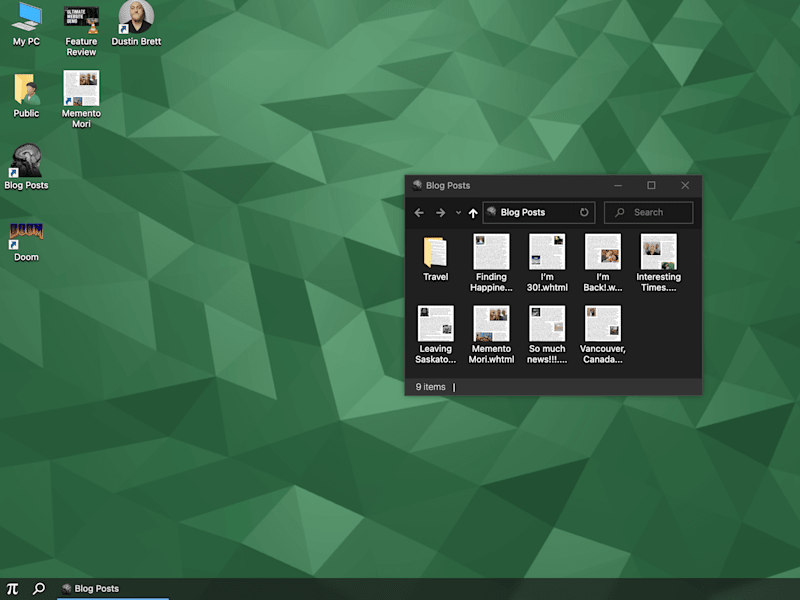Screen dimensions: 800x600
Task: Open the Dustin Brett desktop shortcut
Action: point(136,24)
